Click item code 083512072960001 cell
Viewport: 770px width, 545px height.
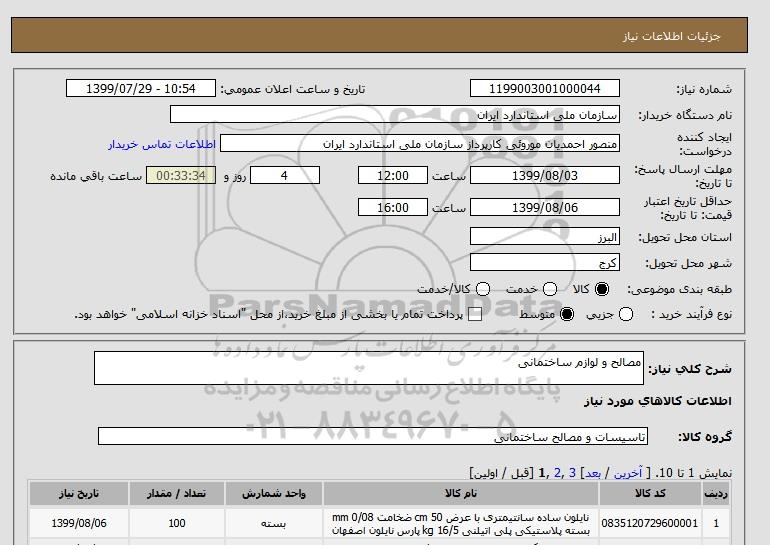point(650,523)
